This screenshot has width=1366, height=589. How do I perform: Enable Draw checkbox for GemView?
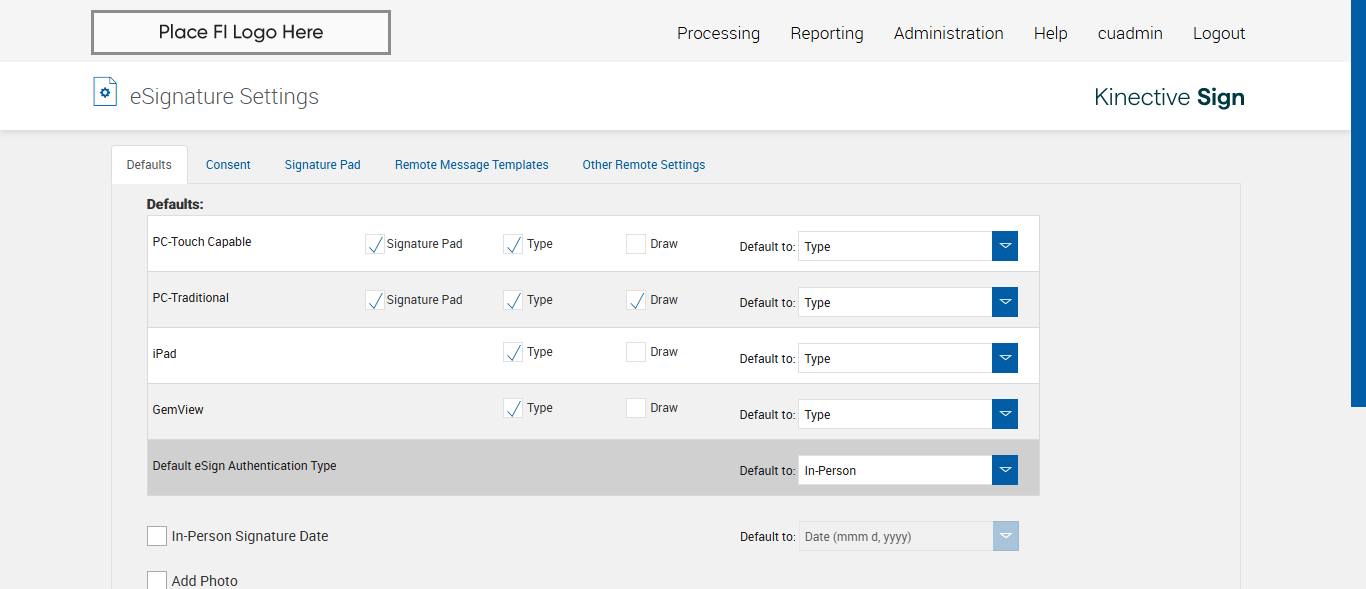click(636, 408)
